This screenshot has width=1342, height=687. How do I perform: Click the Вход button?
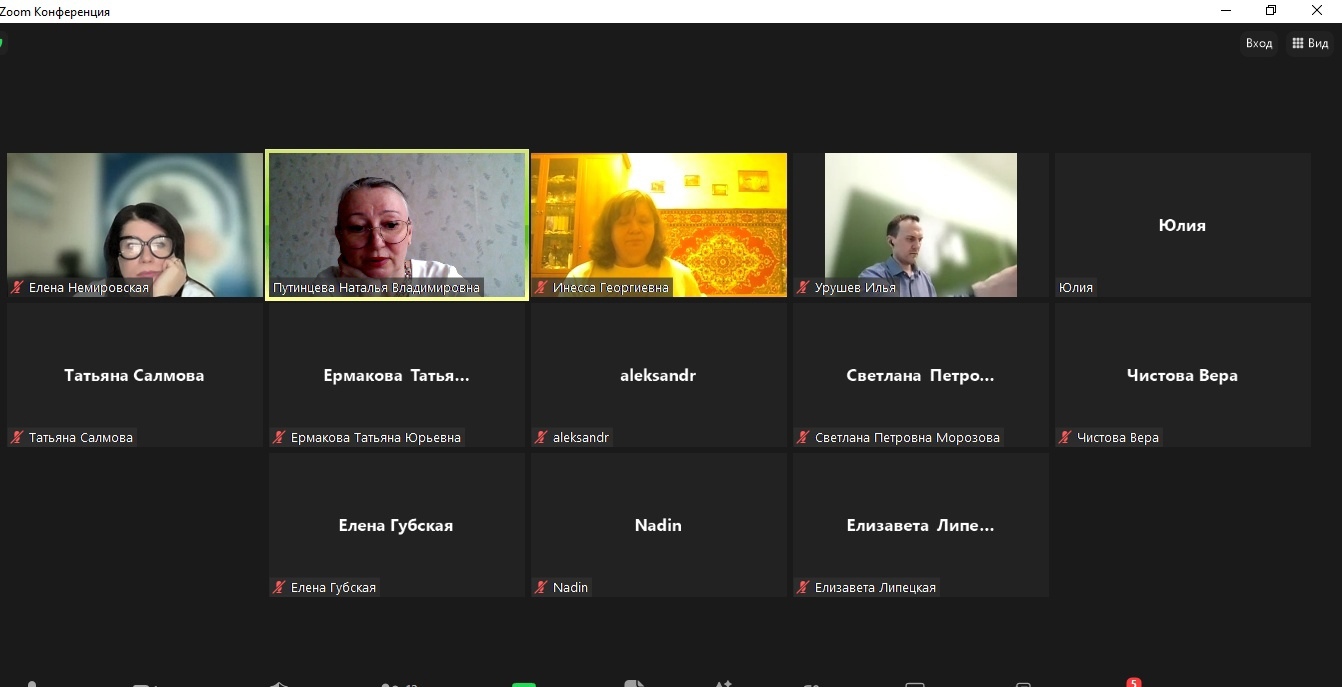click(x=1259, y=43)
